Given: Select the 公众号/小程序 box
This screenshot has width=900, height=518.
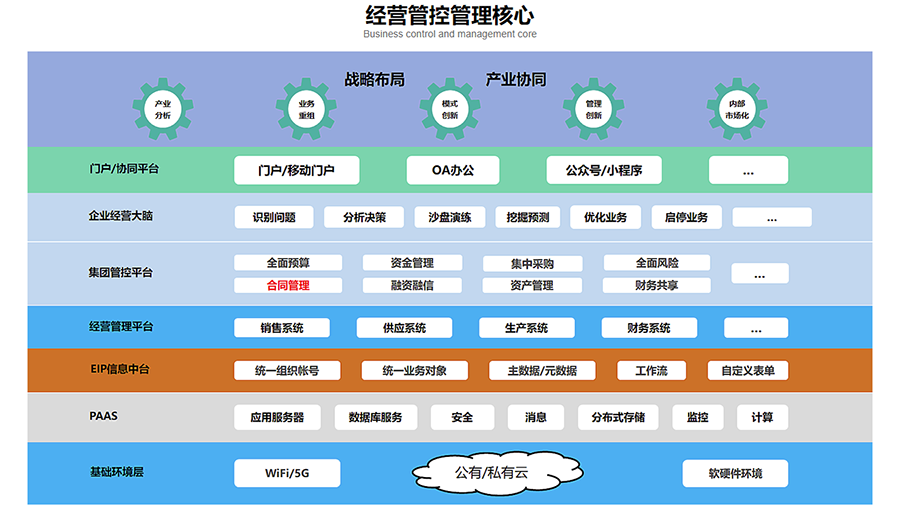Looking at the screenshot, I should pos(594,170).
